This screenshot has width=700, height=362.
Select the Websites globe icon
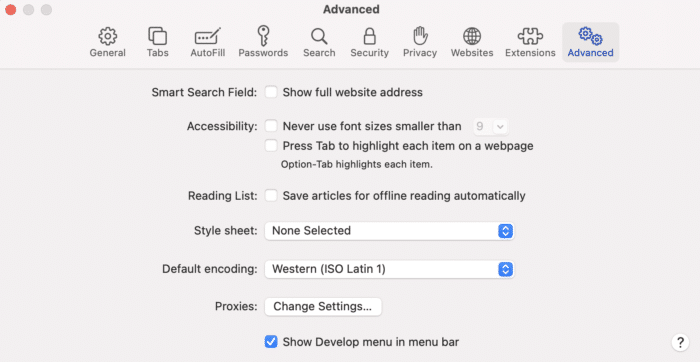pos(472,36)
